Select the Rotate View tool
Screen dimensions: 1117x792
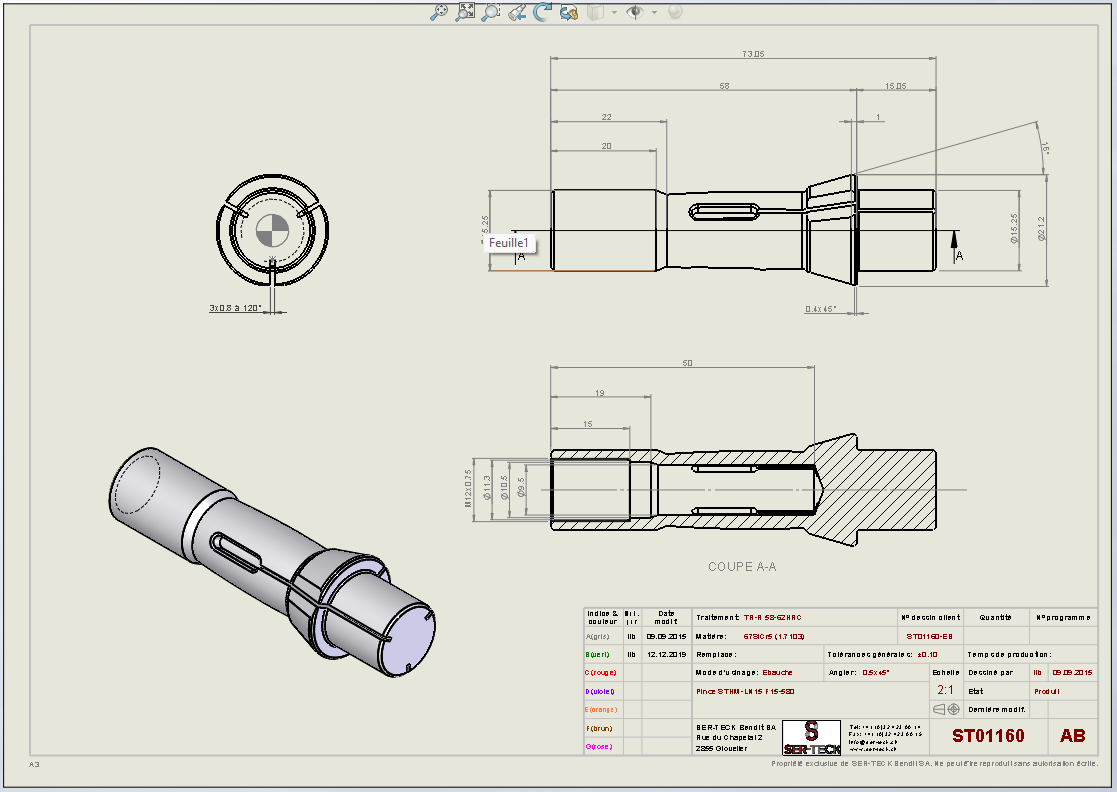point(543,11)
